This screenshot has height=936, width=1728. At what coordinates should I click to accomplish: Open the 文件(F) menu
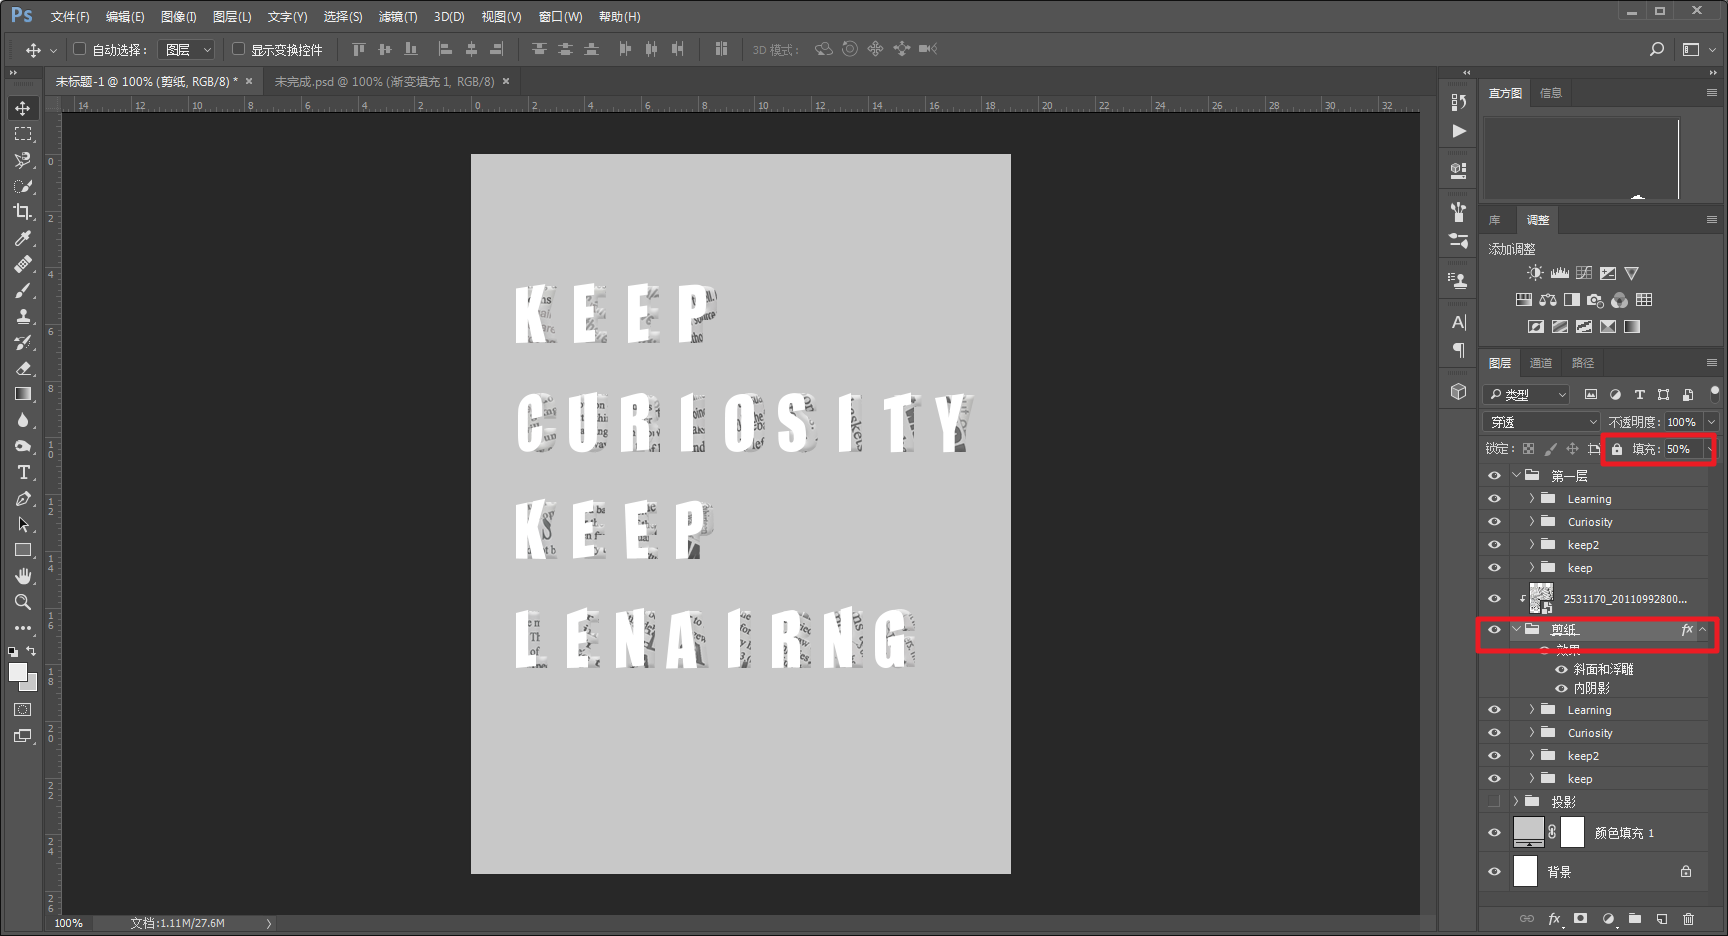[70, 17]
